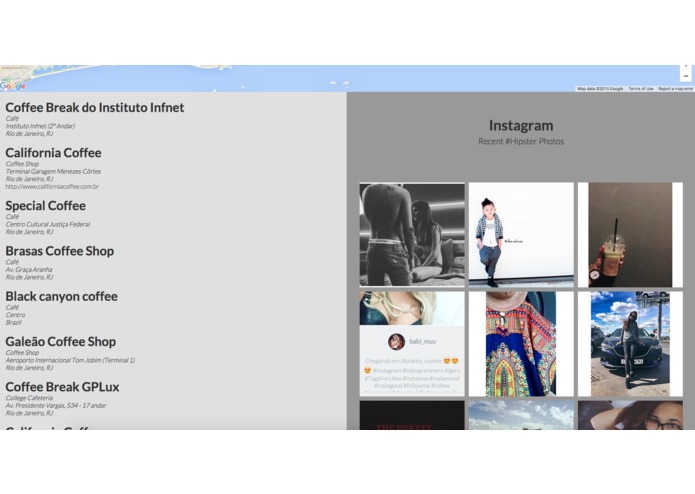Click the Map data ©2015 Google text
Screen dimensions: 695x494
600,89
